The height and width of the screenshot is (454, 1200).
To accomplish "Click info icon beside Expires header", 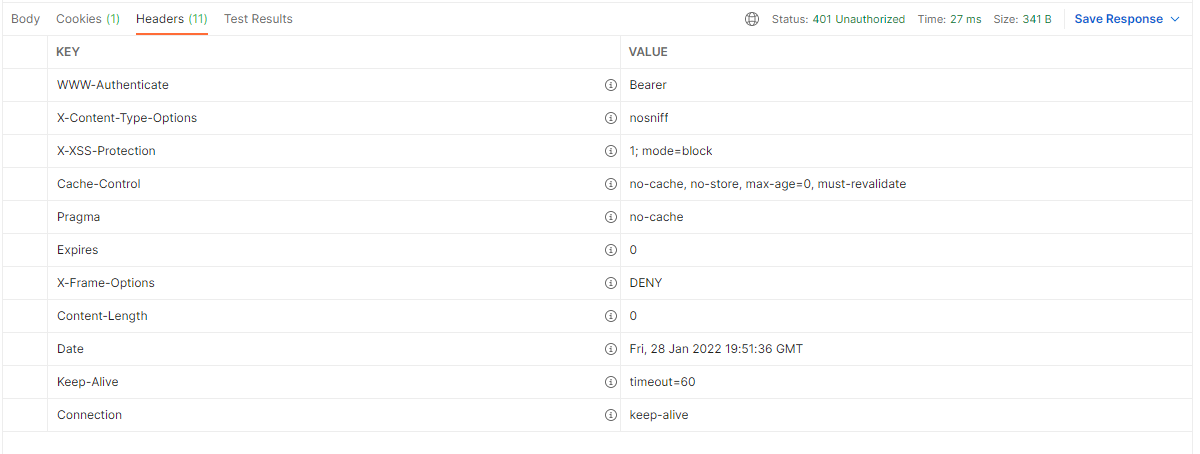I will click(610, 250).
